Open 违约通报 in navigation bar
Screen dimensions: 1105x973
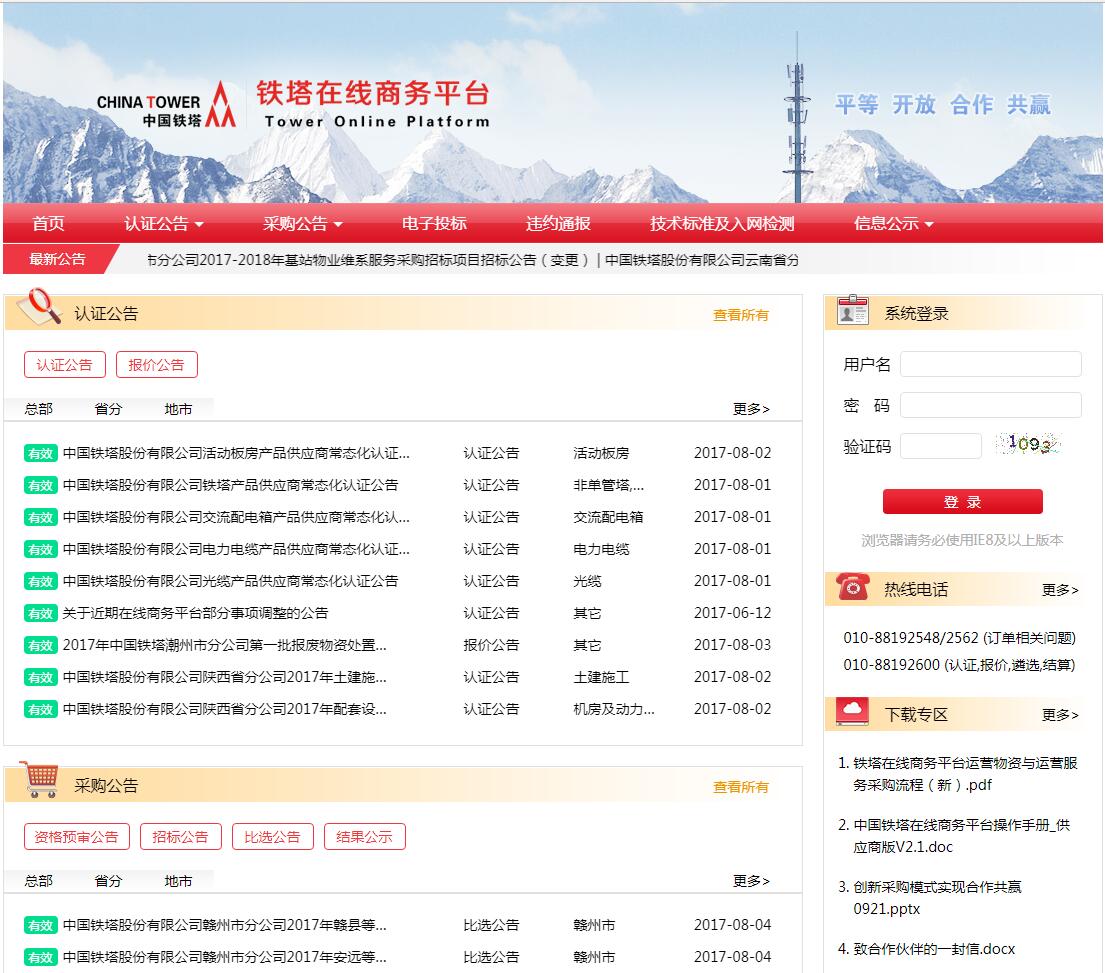click(x=558, y=224)
